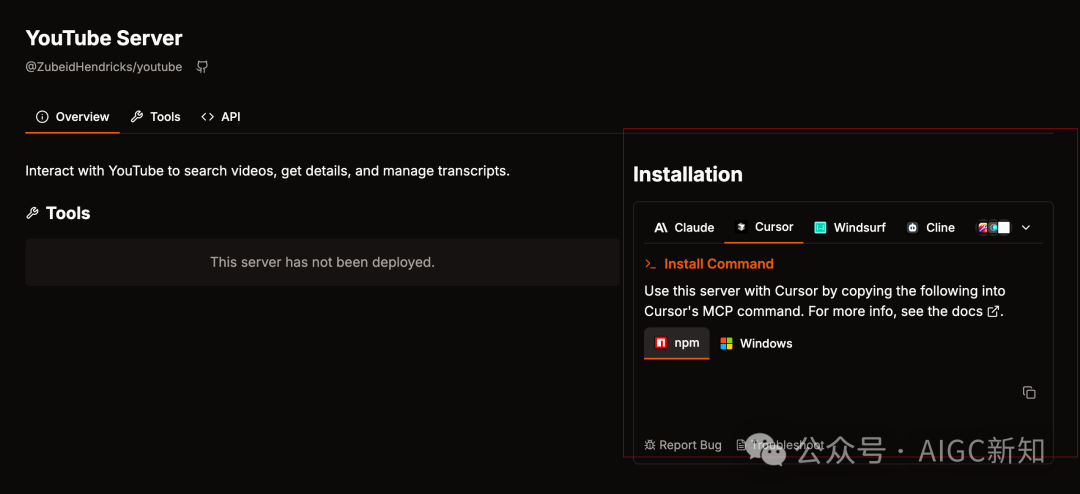The height and width of the screenshot is (494, 1080).
Task: Click the Tools section heading
Action: (x=68, y=213)
